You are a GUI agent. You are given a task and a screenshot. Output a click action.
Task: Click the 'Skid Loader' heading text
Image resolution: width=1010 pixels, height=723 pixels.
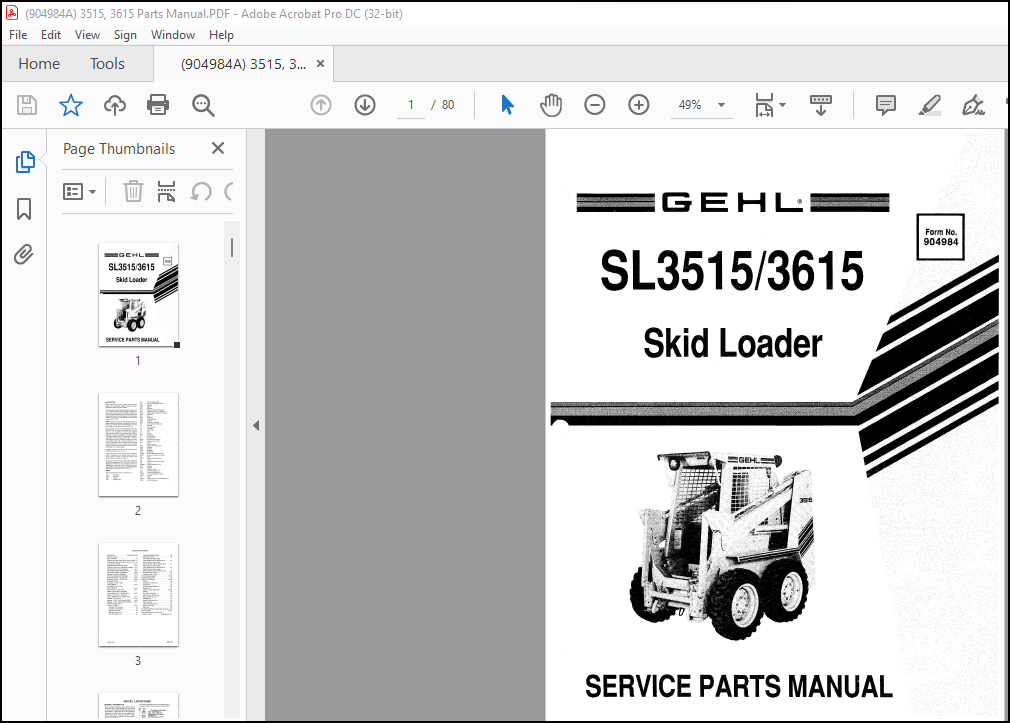coord(732,343)
